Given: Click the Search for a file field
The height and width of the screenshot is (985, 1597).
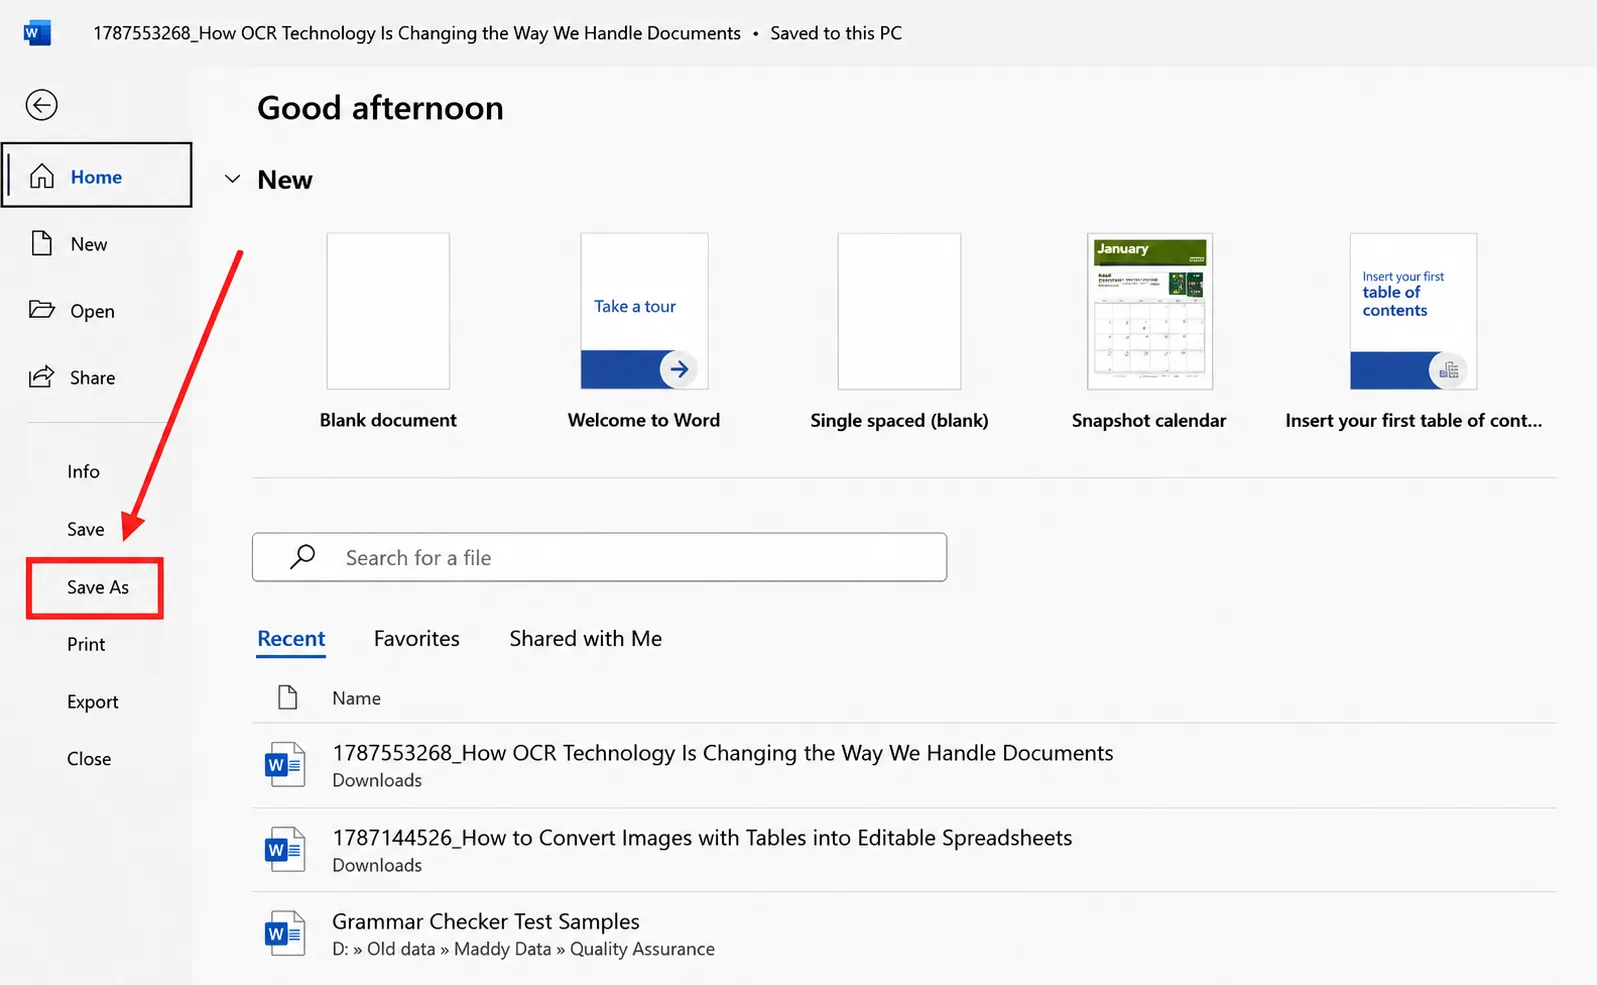Looking at the screenshot, I should point(599,557).
